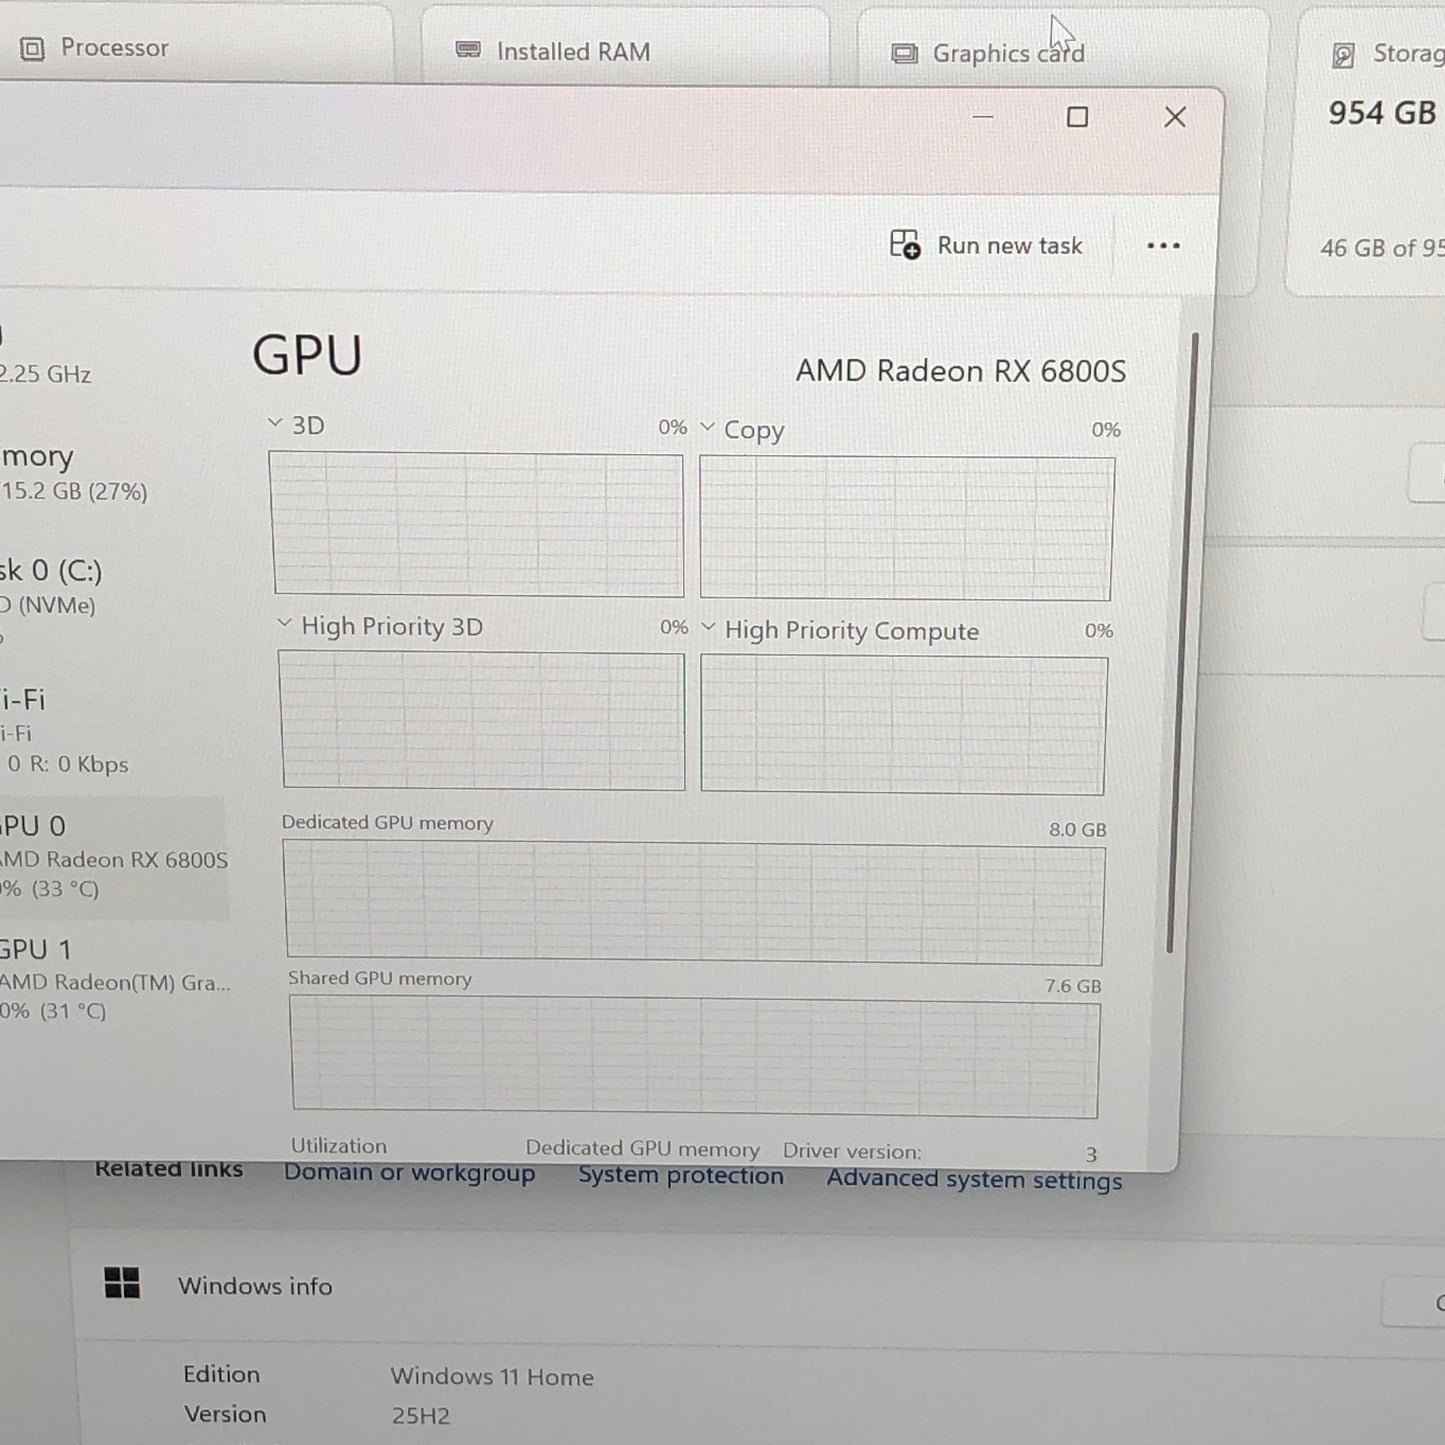Click the Installed RAM card icon
This screenshot has width=1445, height=1445.
[468, 50]
